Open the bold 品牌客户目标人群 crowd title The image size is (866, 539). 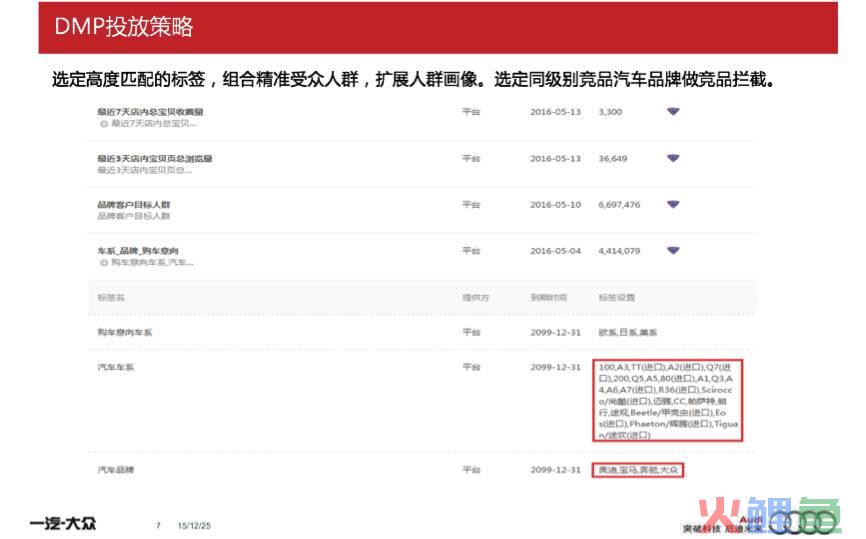pyautogui.click(x=134, y=204)
